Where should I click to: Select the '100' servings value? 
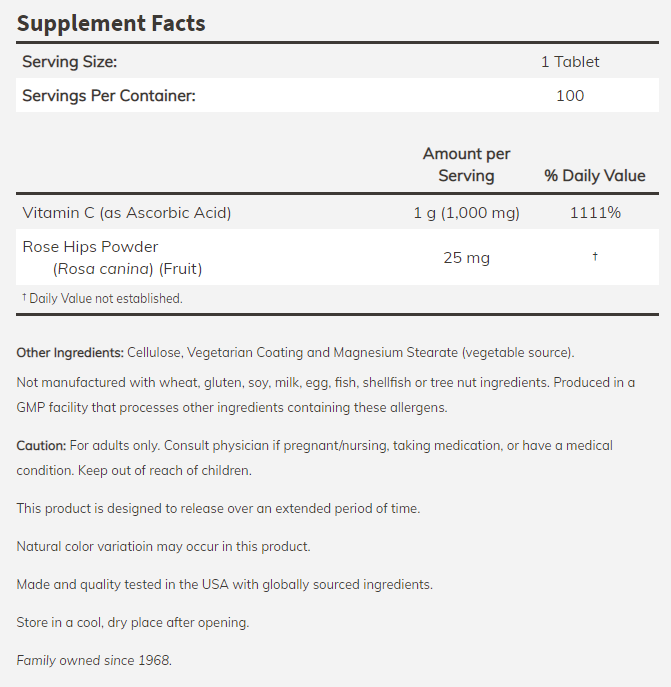pyautogui.click(x=570, y=96)
